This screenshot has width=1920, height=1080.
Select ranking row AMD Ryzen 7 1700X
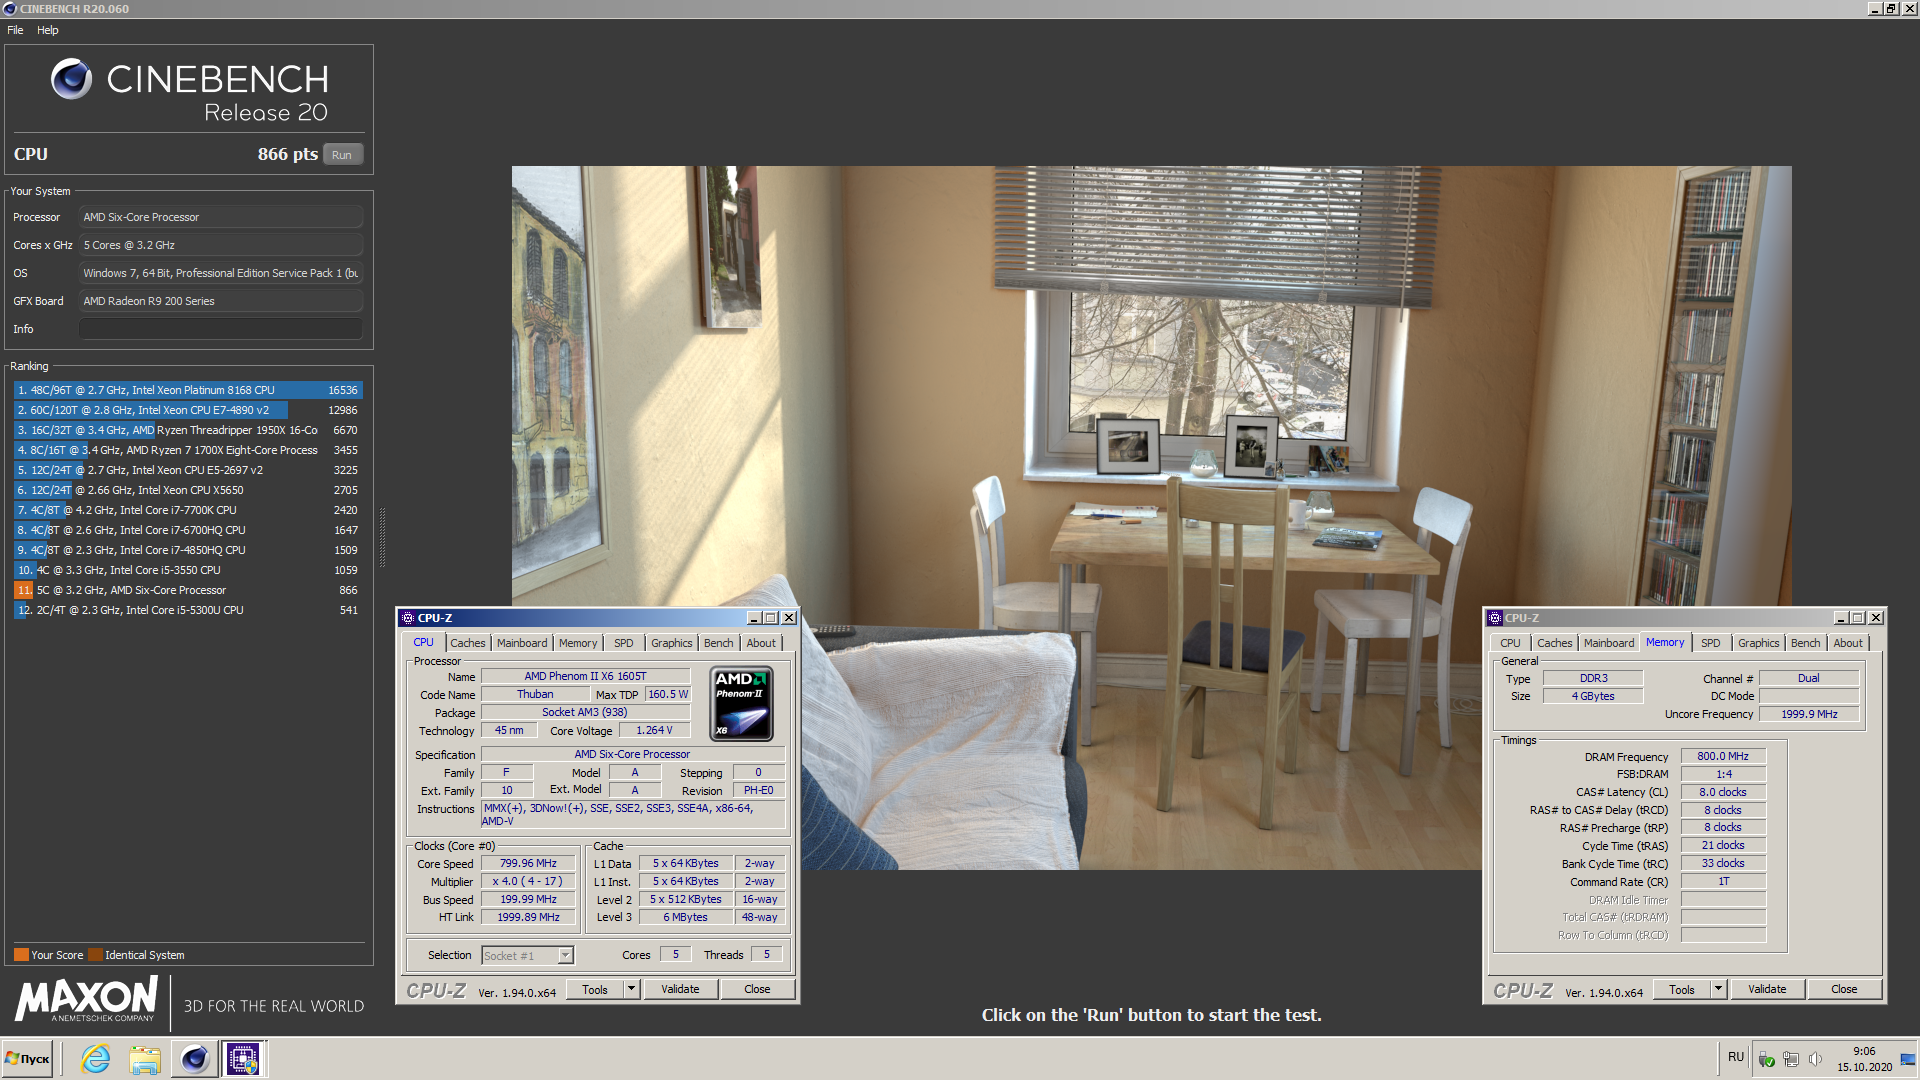[x=188, y=450]
